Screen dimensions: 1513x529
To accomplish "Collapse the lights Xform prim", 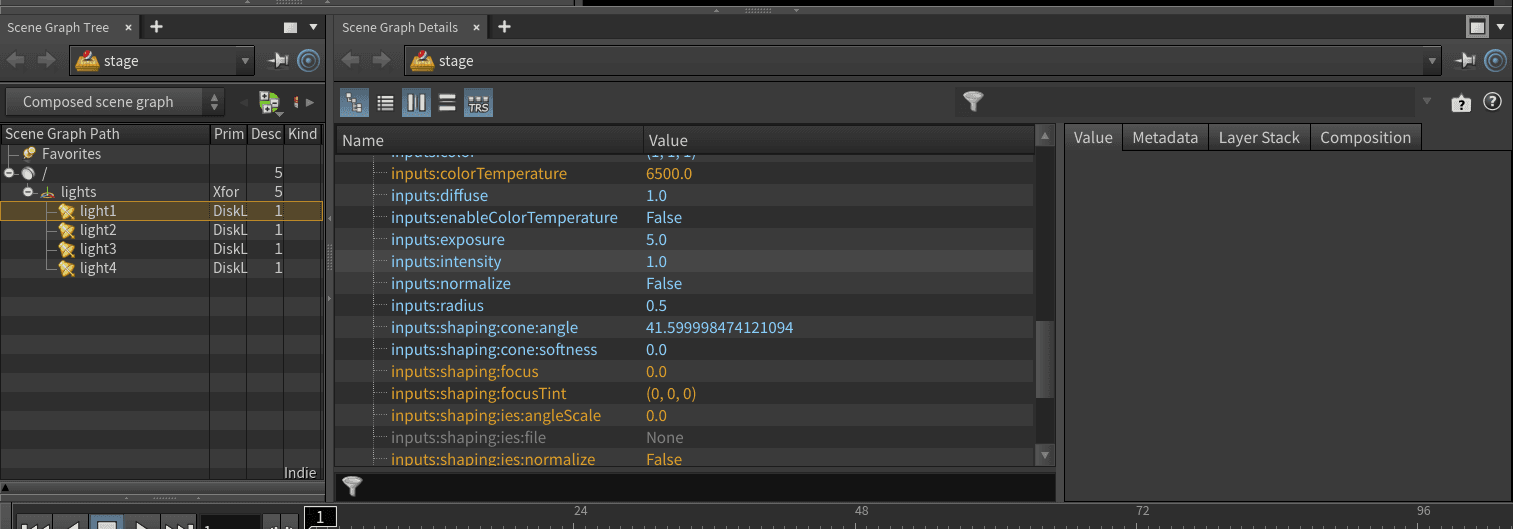I will click(x=28, y=192).
